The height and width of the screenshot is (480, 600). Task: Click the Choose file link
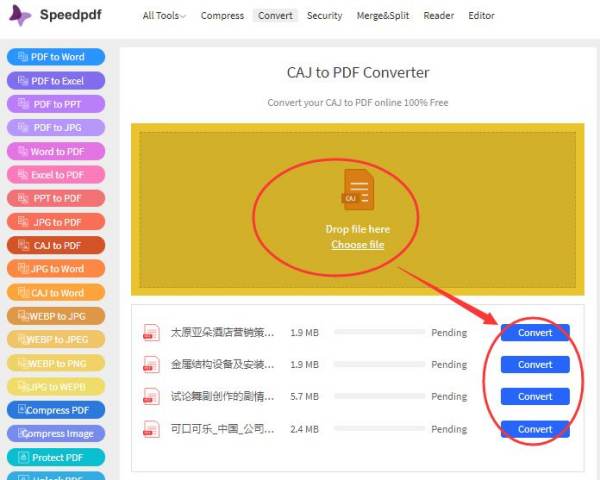(358, 245)
